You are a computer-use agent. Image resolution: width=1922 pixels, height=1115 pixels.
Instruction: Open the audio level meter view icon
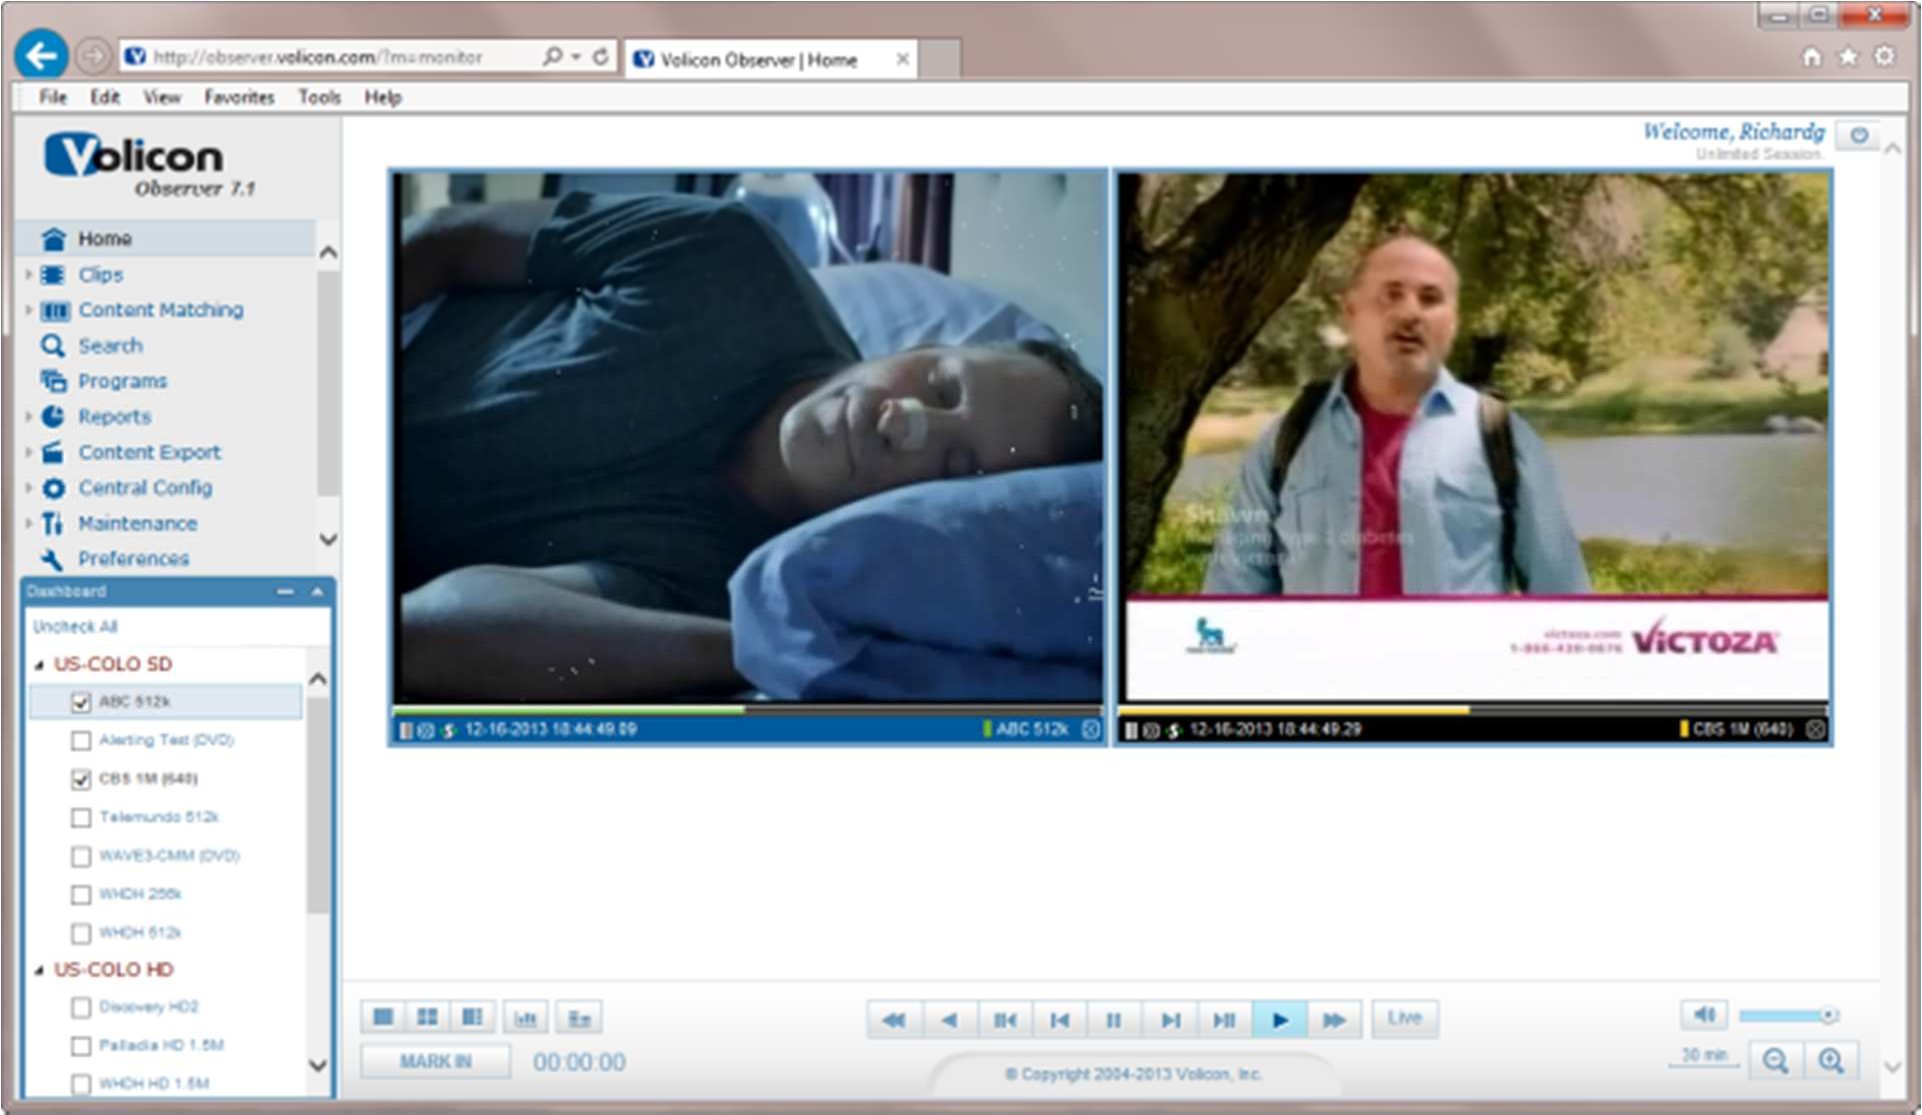[527, 1016]
